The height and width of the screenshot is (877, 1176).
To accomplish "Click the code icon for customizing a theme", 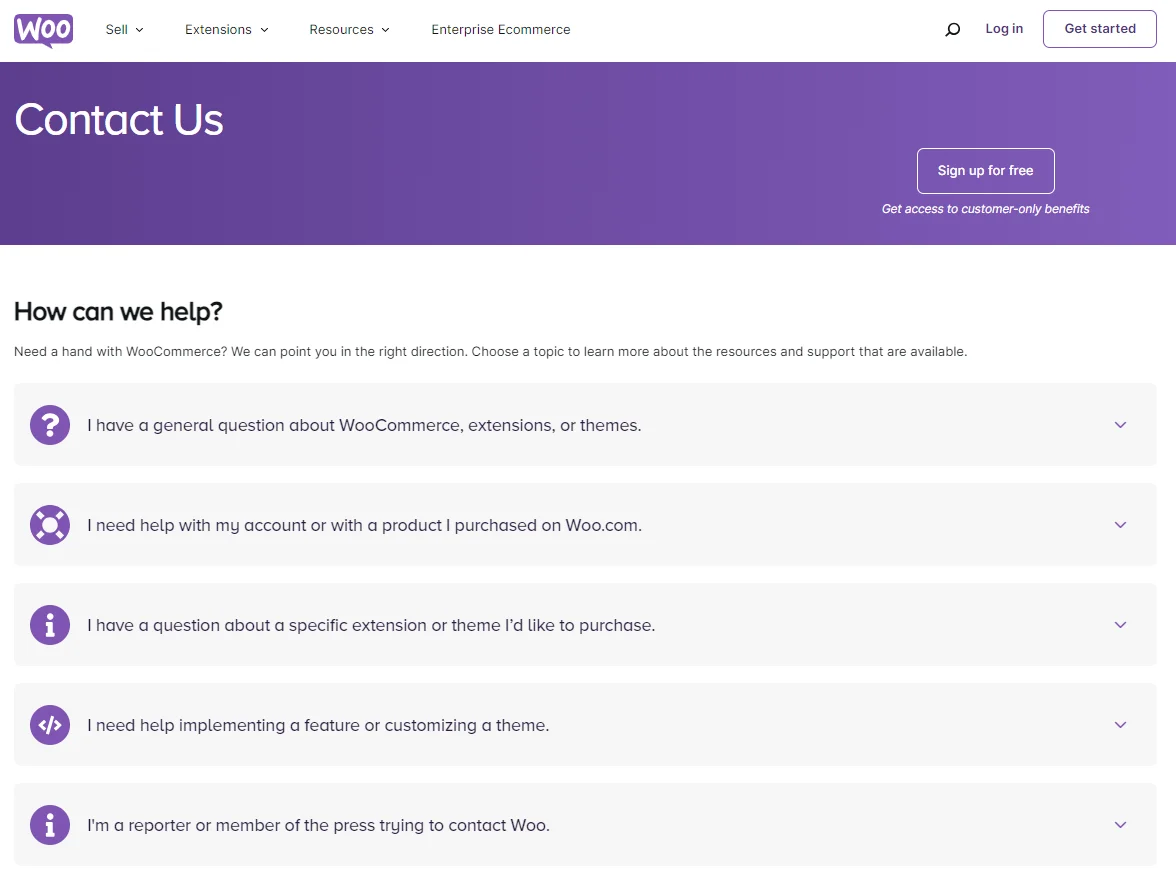I will [50, 725].
